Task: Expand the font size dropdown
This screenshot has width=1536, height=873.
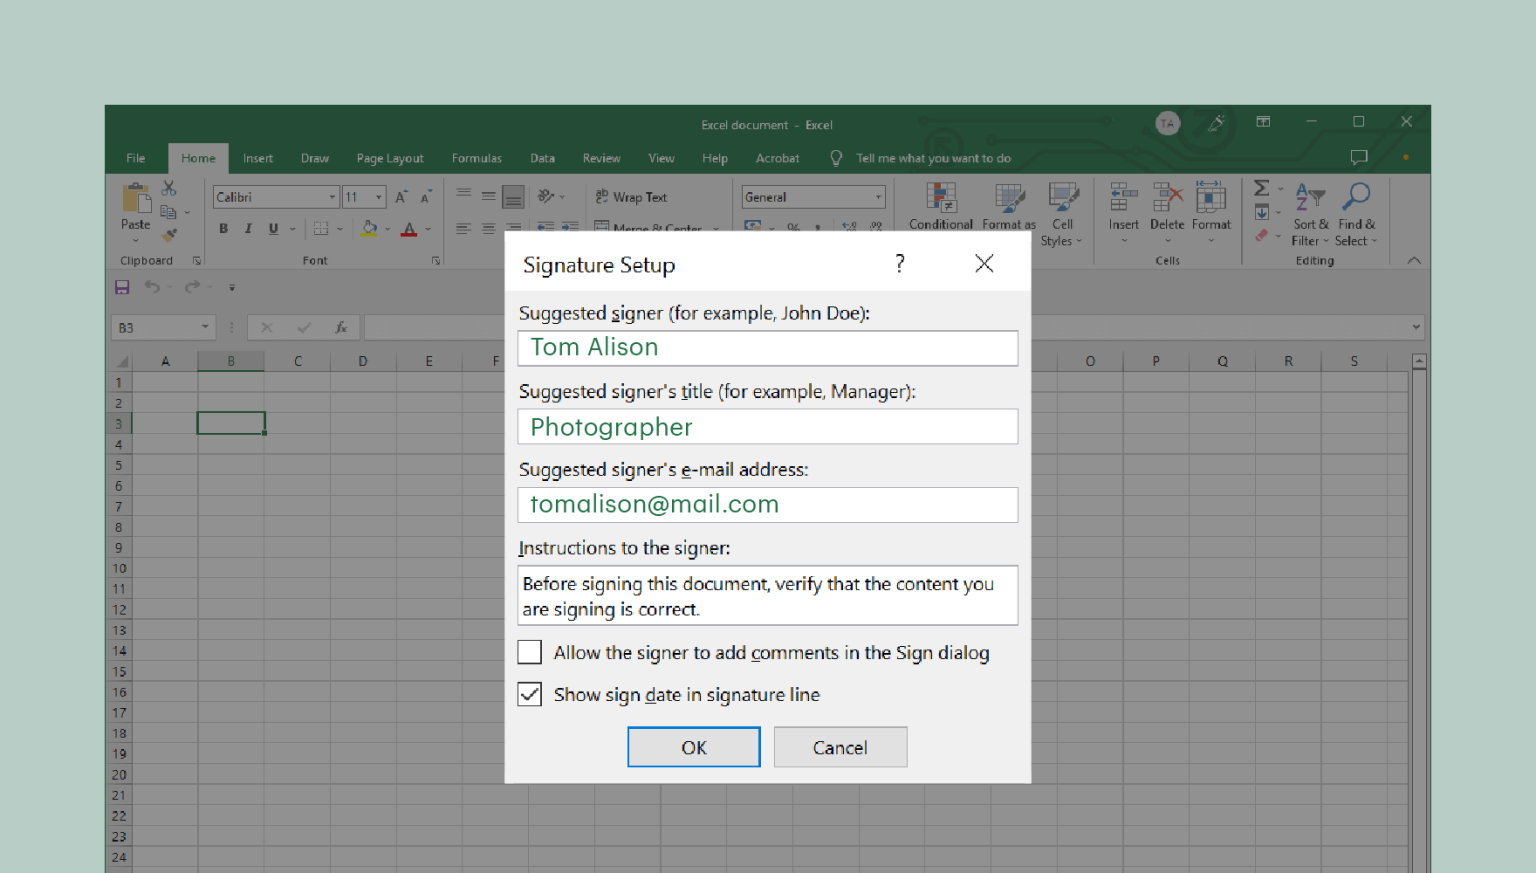Action: tap(378, 196)
